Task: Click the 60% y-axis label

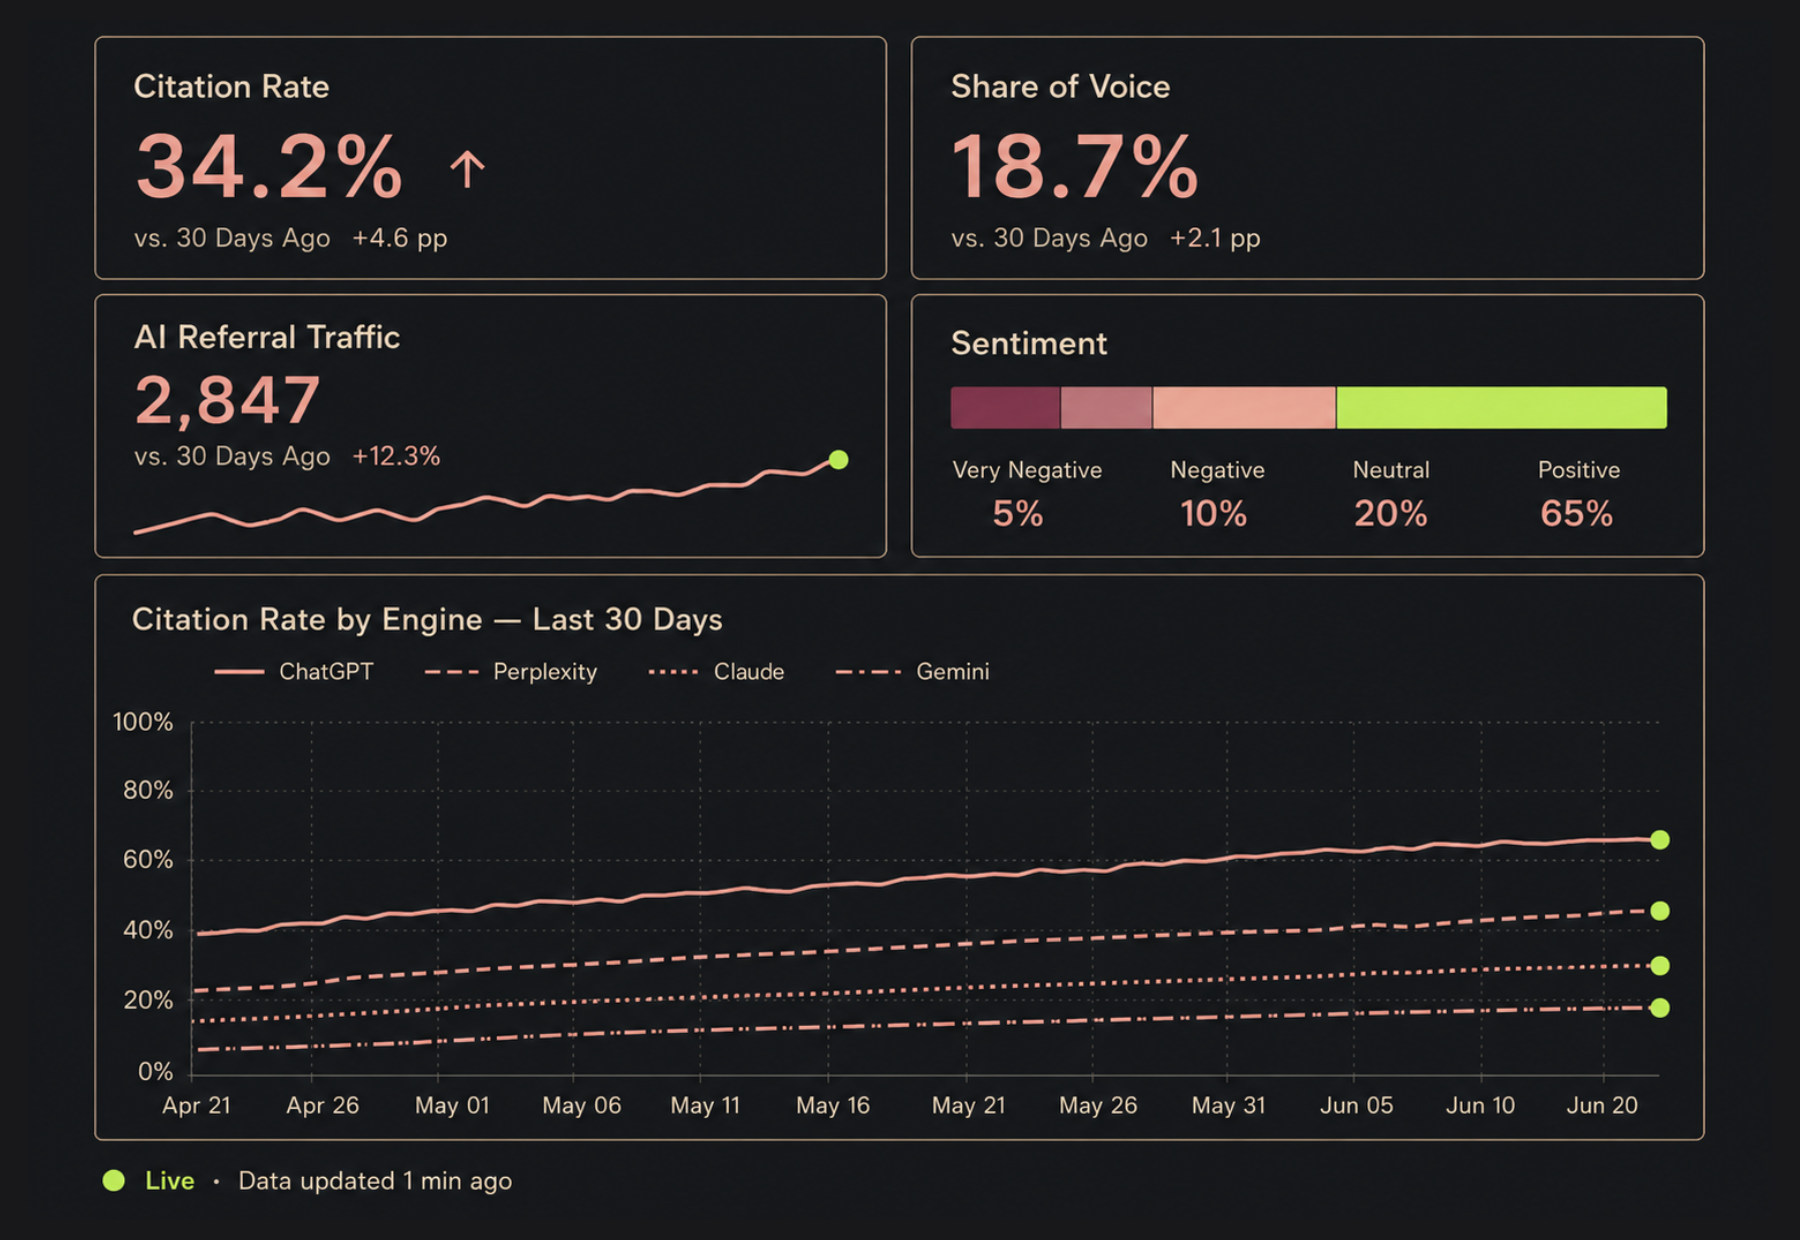Action: (x=148, y=860)
